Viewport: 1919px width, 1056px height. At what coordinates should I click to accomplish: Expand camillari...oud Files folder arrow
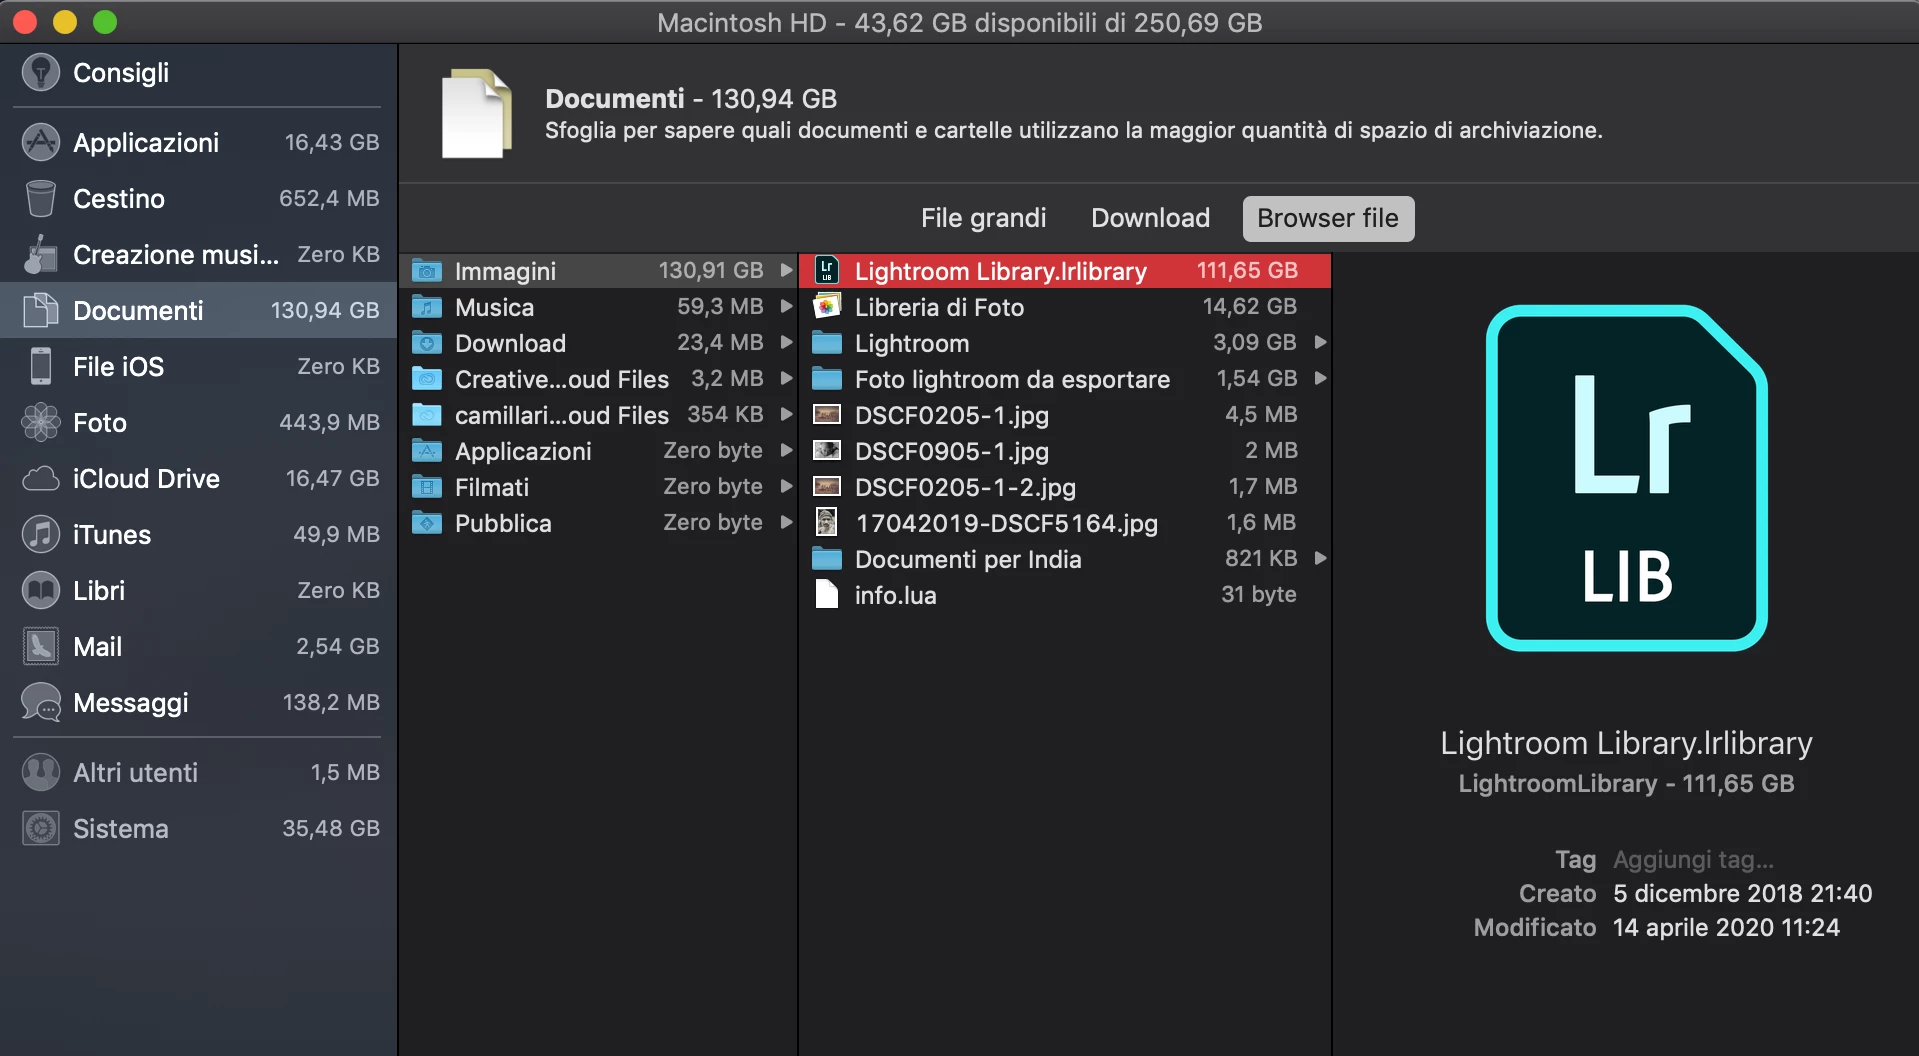pyautogui.click(x=786, y=414)
